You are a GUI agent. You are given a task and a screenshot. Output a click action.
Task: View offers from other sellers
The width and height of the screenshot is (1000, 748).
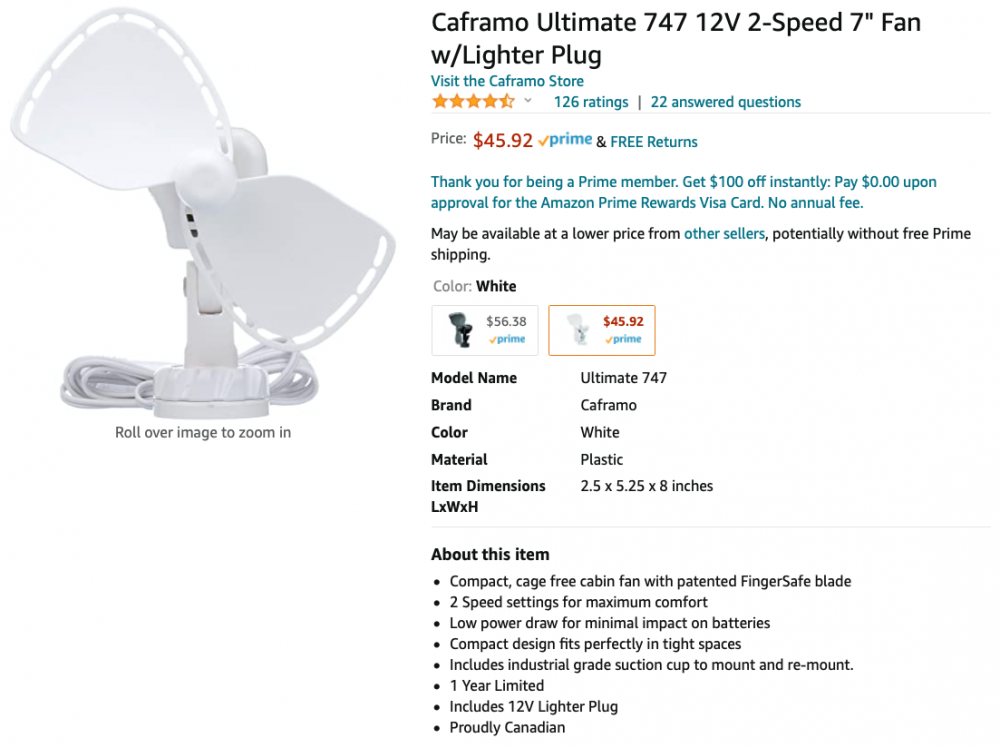(x=724, y=234)
